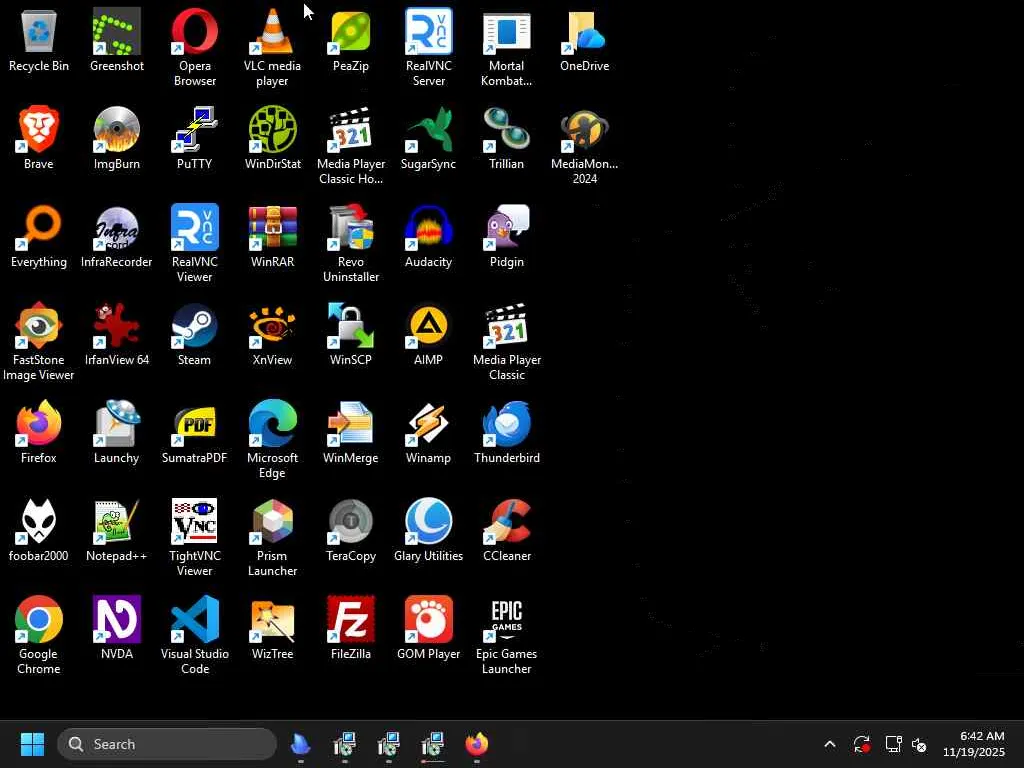Switch to Firefox in the taskbar
The image size is (1024, 768).
pyautogui.click(x=477, y=744)
